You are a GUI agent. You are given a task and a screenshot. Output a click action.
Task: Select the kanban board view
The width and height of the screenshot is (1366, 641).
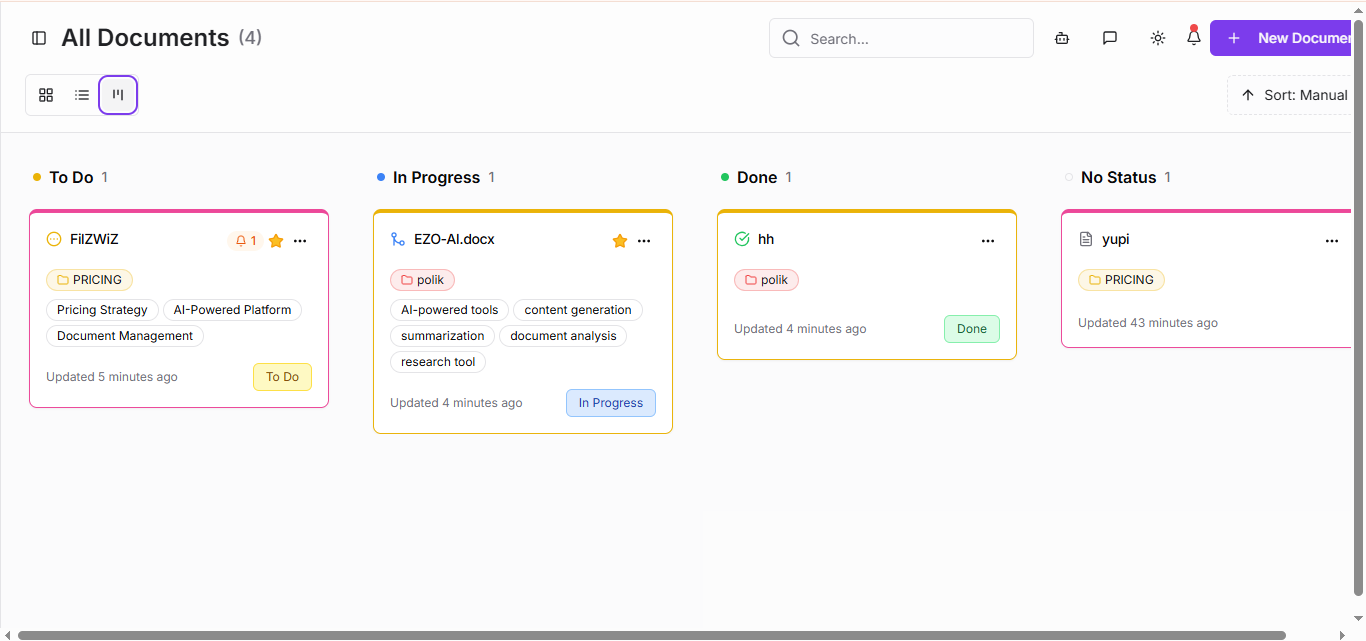[118, 95]
